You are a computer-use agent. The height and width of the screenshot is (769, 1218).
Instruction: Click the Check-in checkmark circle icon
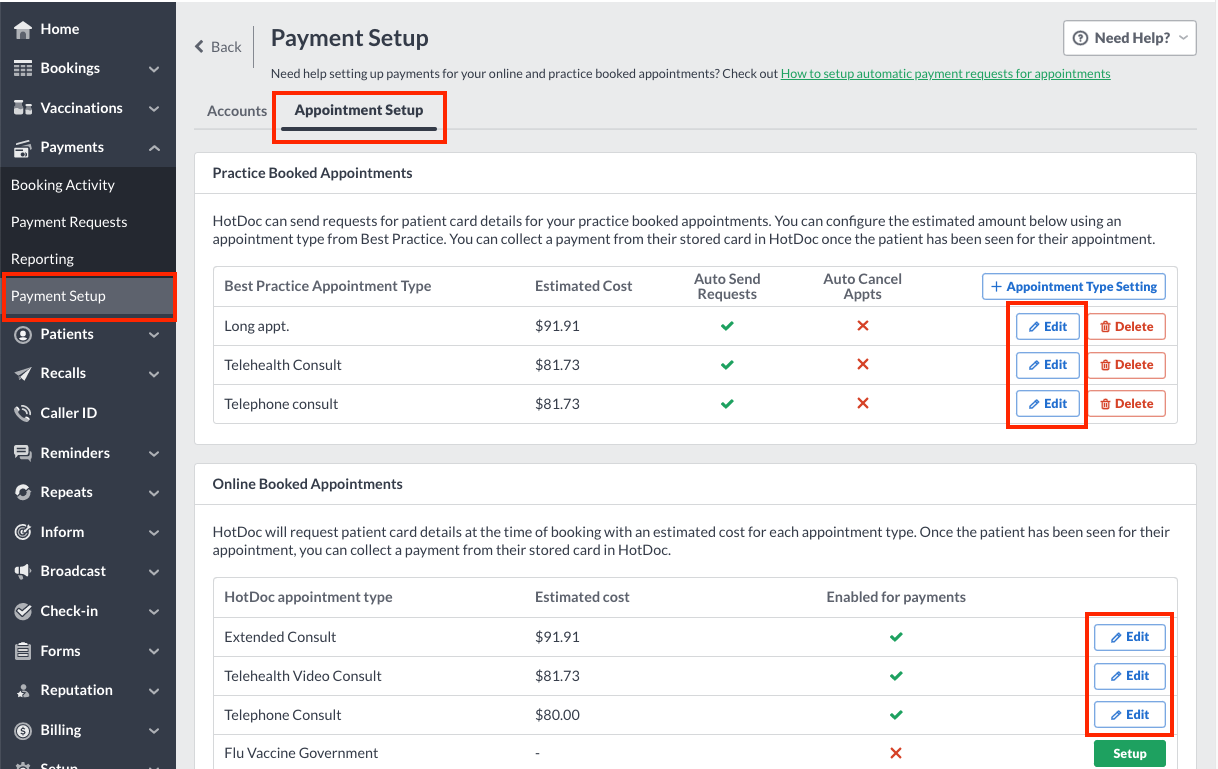(x=23, y=611)
